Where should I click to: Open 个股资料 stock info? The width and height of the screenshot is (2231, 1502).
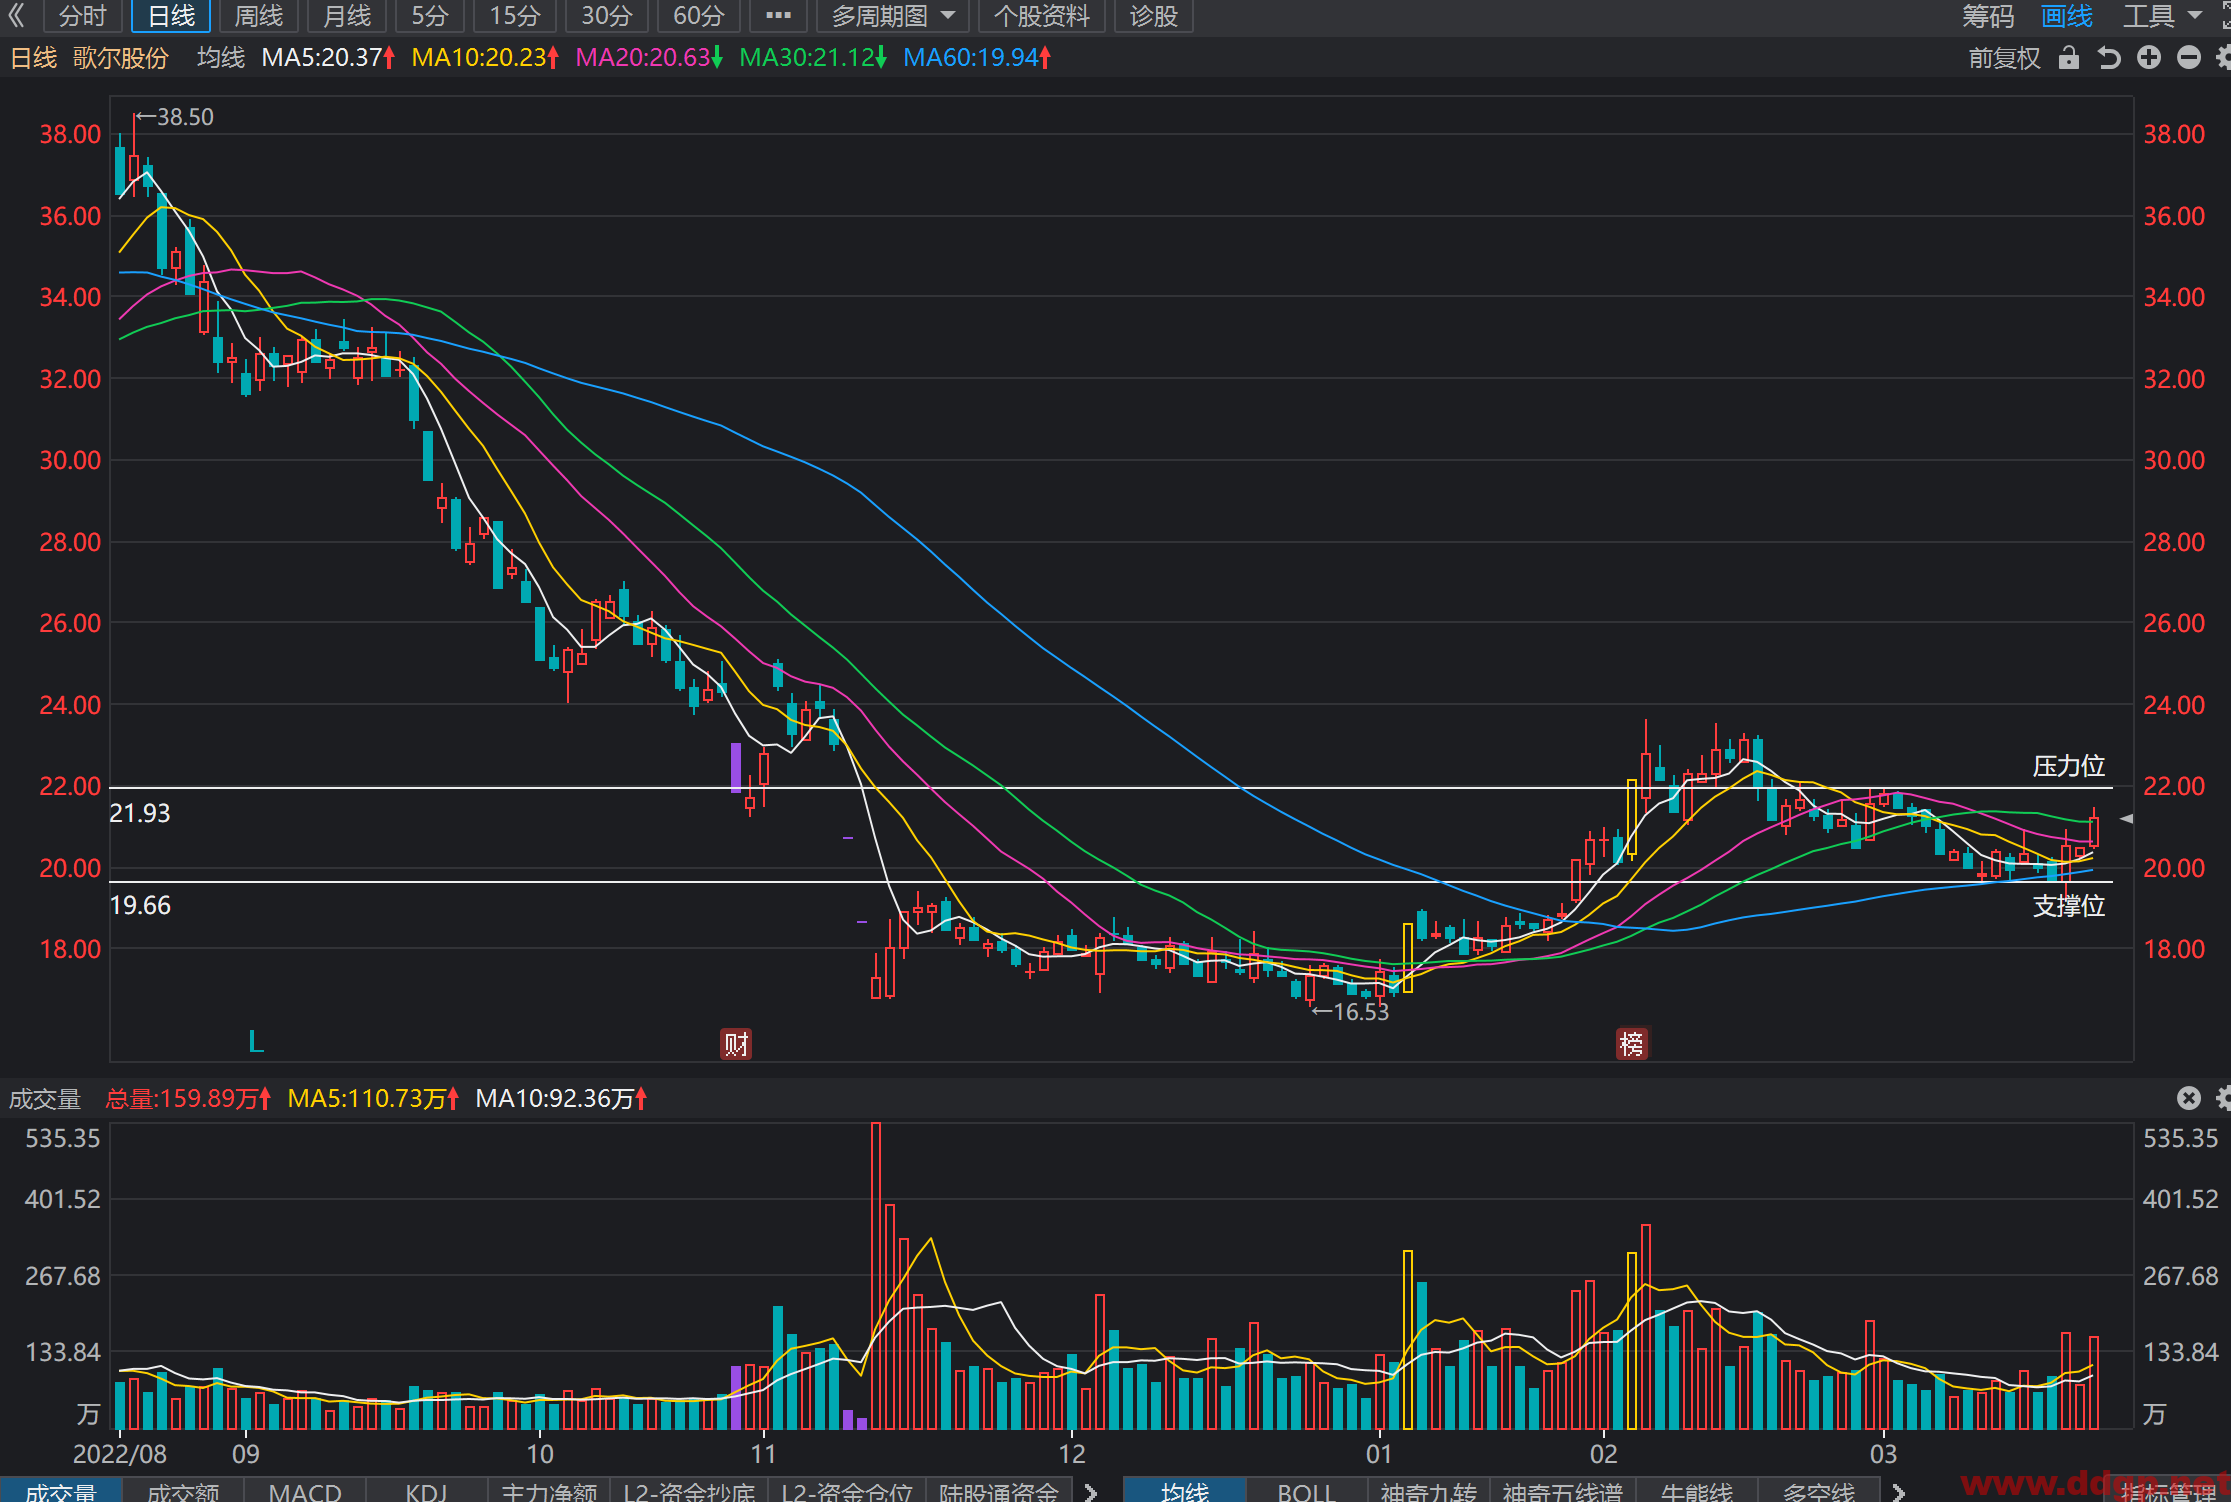tap(1041, 16)
